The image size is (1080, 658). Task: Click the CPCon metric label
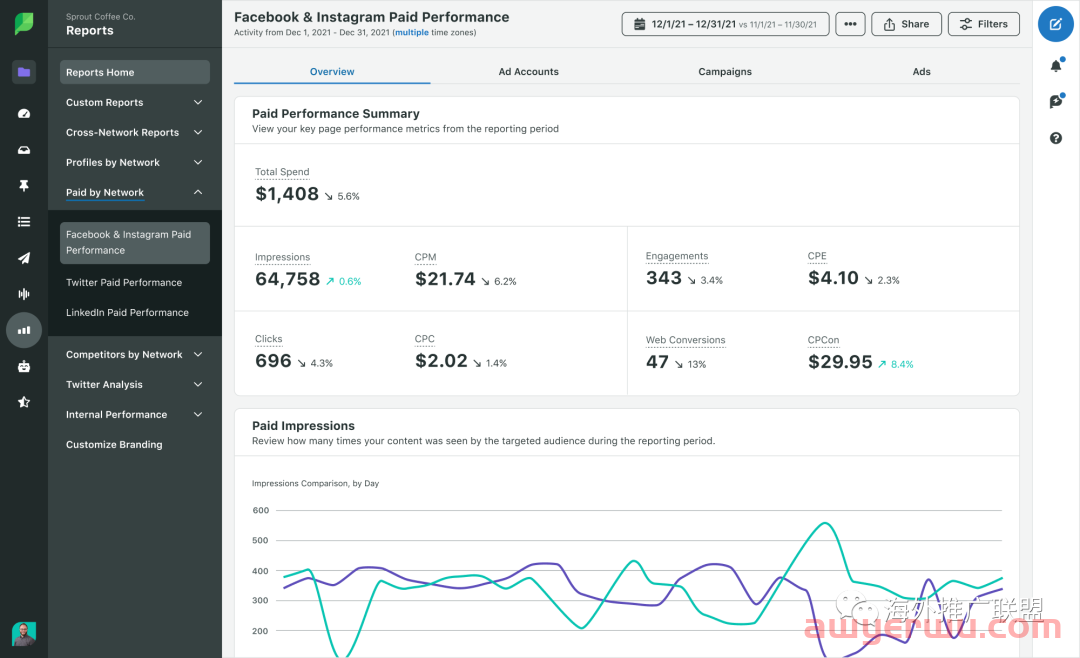[x=824, y=340]
